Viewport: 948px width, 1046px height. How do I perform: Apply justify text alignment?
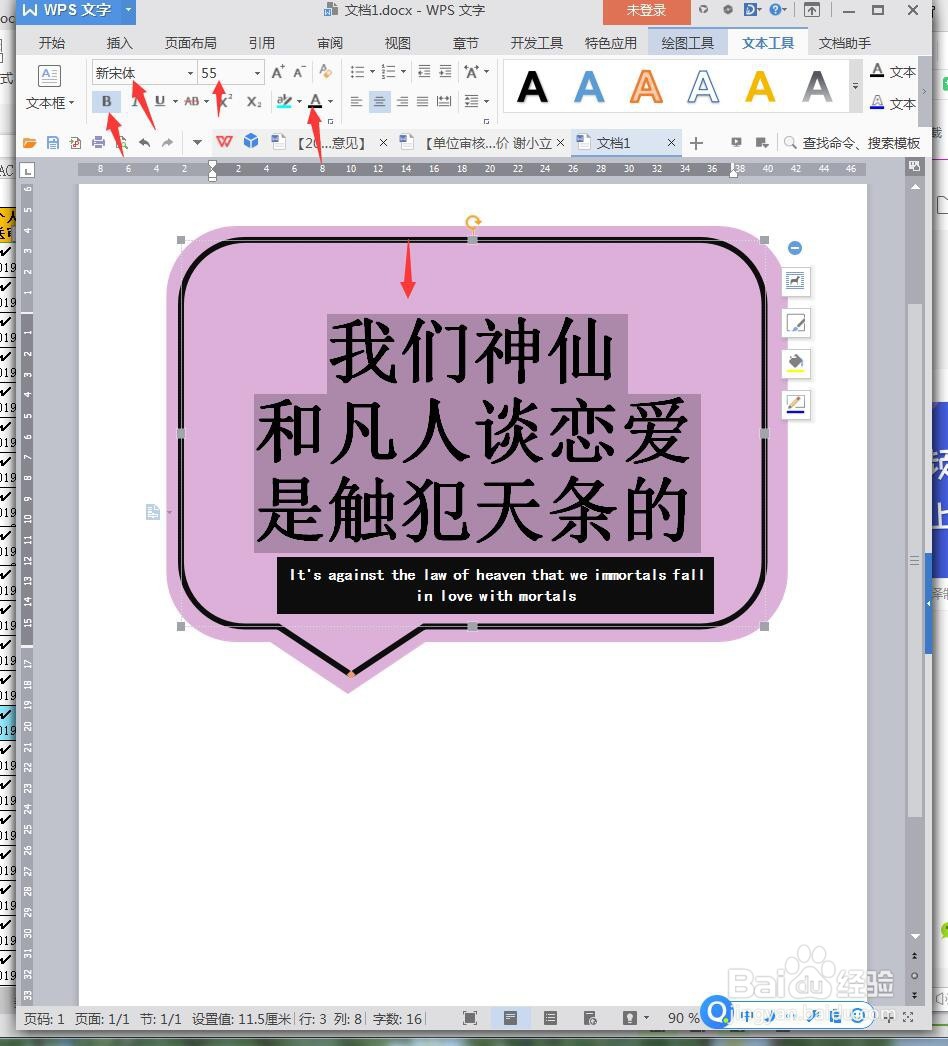click(422, 101)
